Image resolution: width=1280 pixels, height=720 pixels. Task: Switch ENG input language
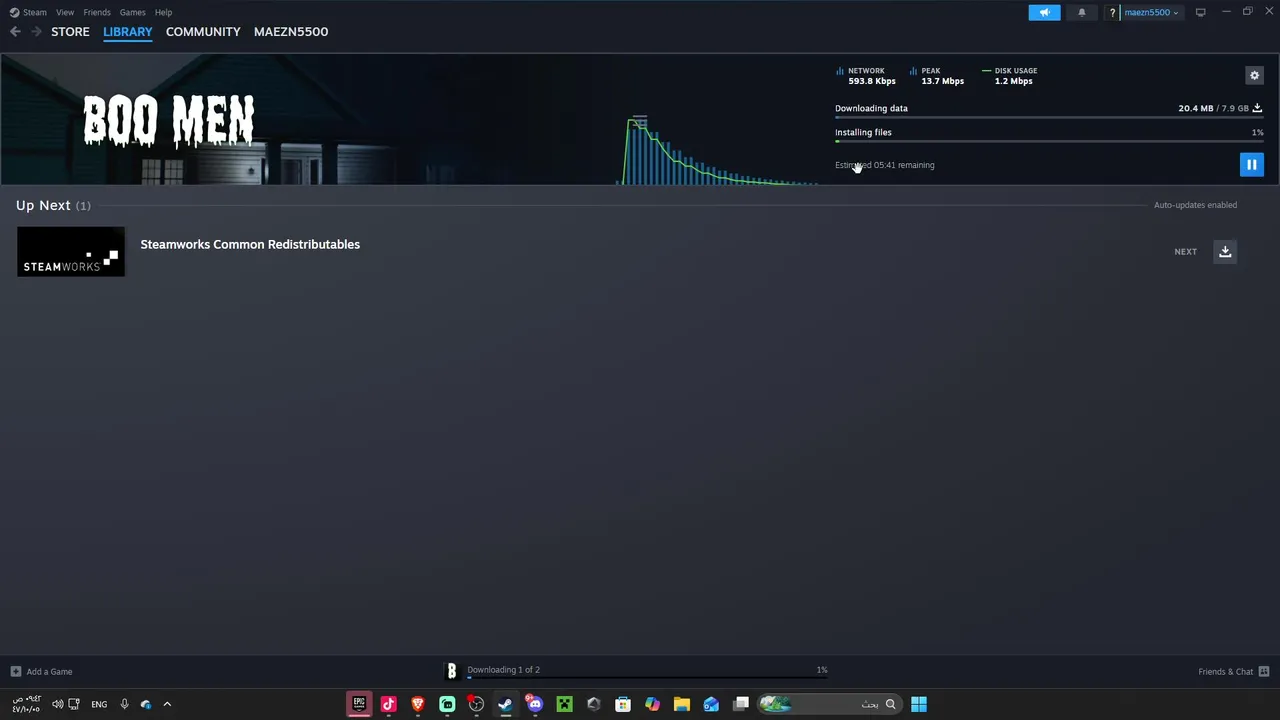tap(99, 704)
